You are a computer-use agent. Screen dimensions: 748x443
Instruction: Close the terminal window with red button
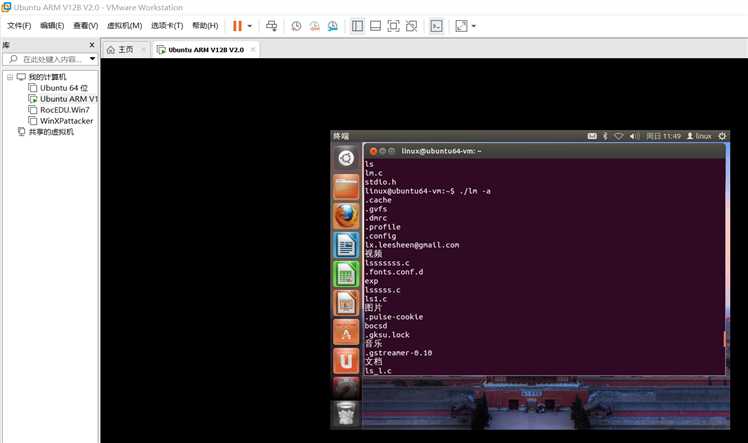click(x=373, y=151)
